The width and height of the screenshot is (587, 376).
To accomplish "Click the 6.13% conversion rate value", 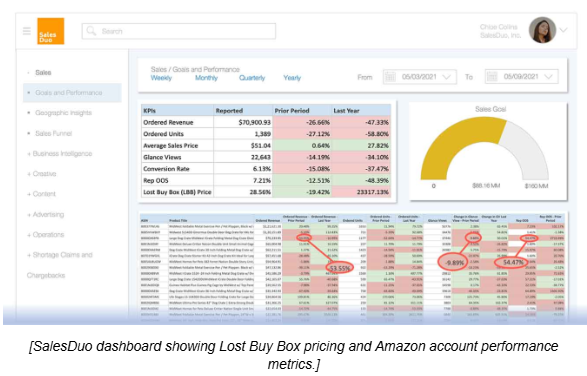I will (262, 169).
